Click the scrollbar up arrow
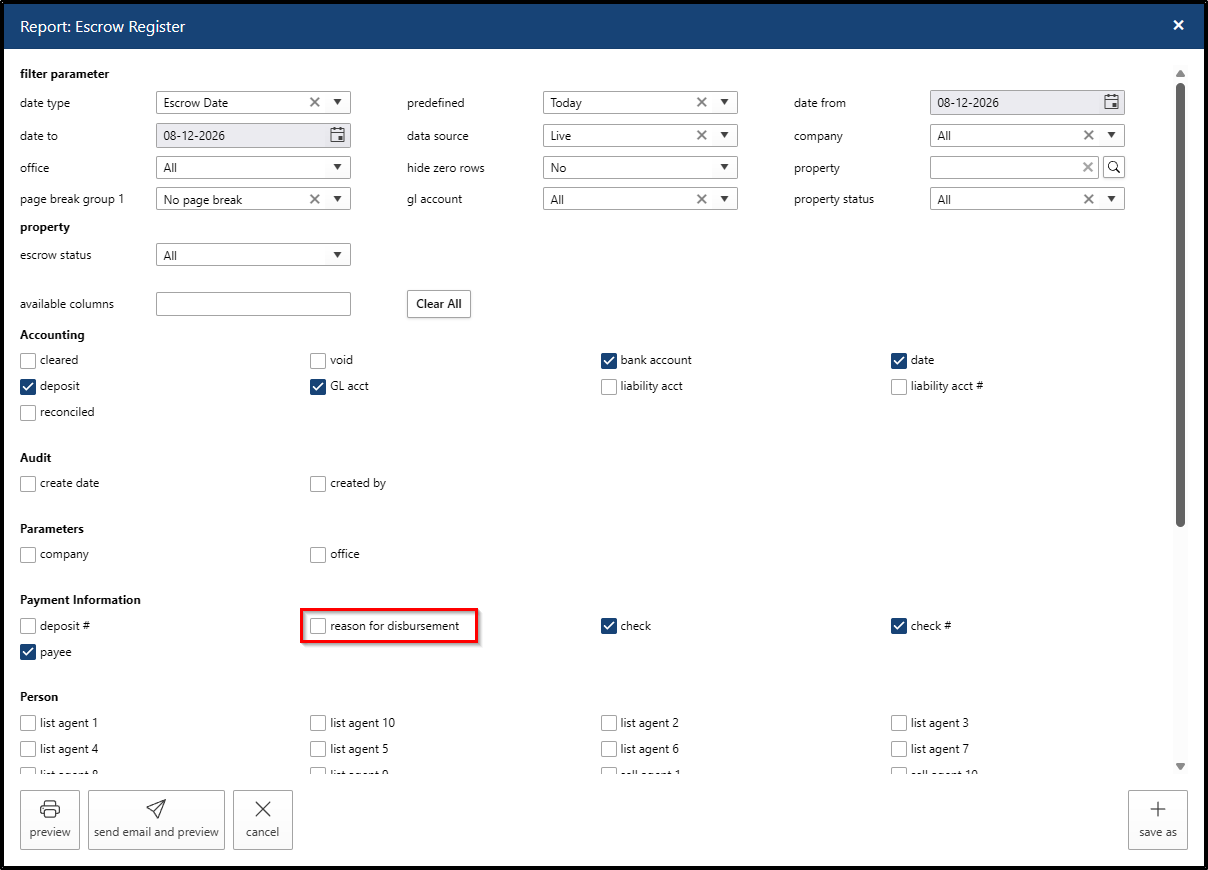This screenshot has height=870, width=1208. coord(1180,74)
